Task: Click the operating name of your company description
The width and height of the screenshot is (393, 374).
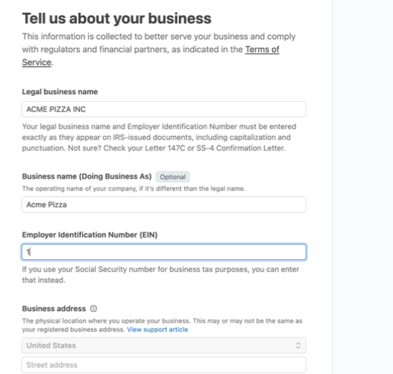Action: tap(134, 189)
